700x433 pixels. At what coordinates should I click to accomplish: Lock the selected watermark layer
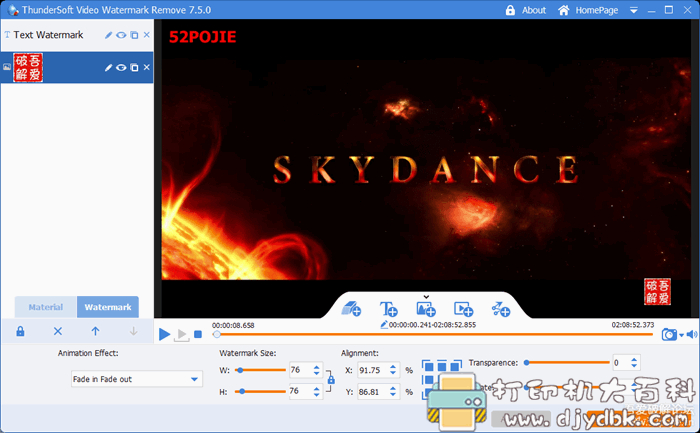(x=20, y=331)
